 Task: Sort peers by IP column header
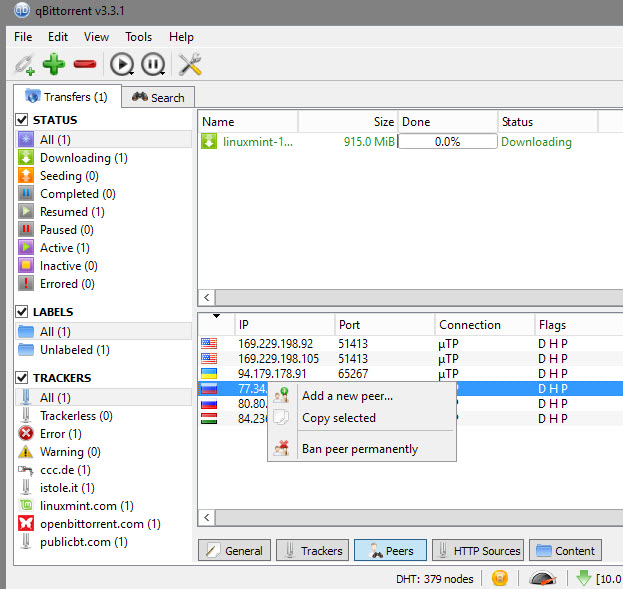285,325
